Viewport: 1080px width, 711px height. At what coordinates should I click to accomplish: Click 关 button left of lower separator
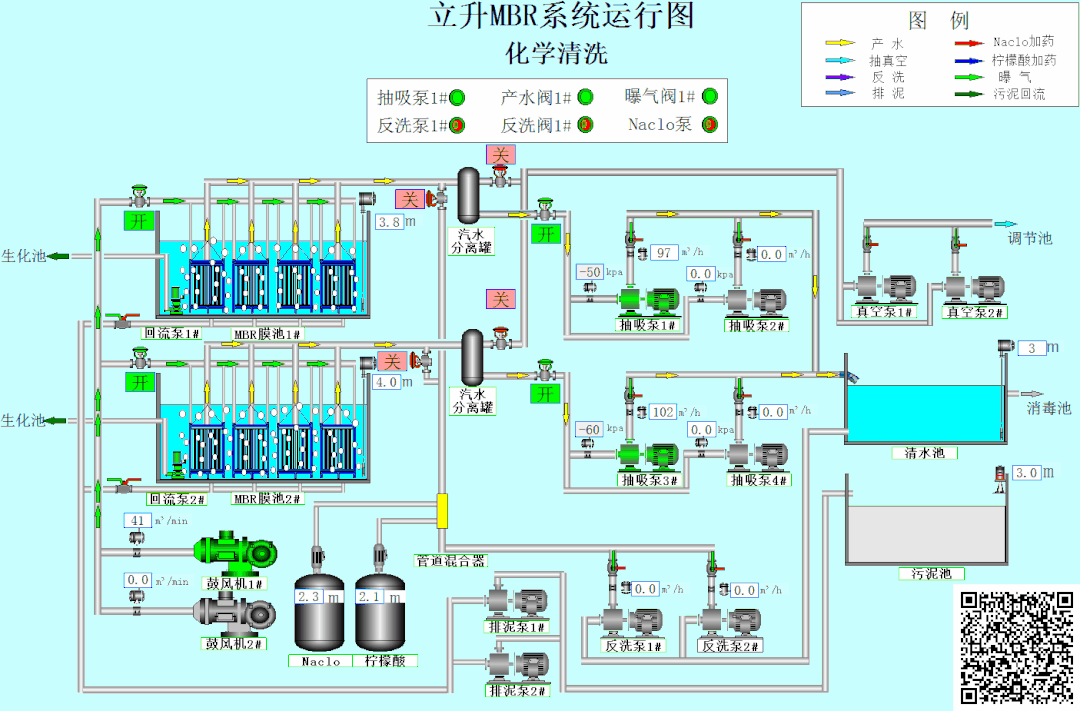(x=391, y=361)
